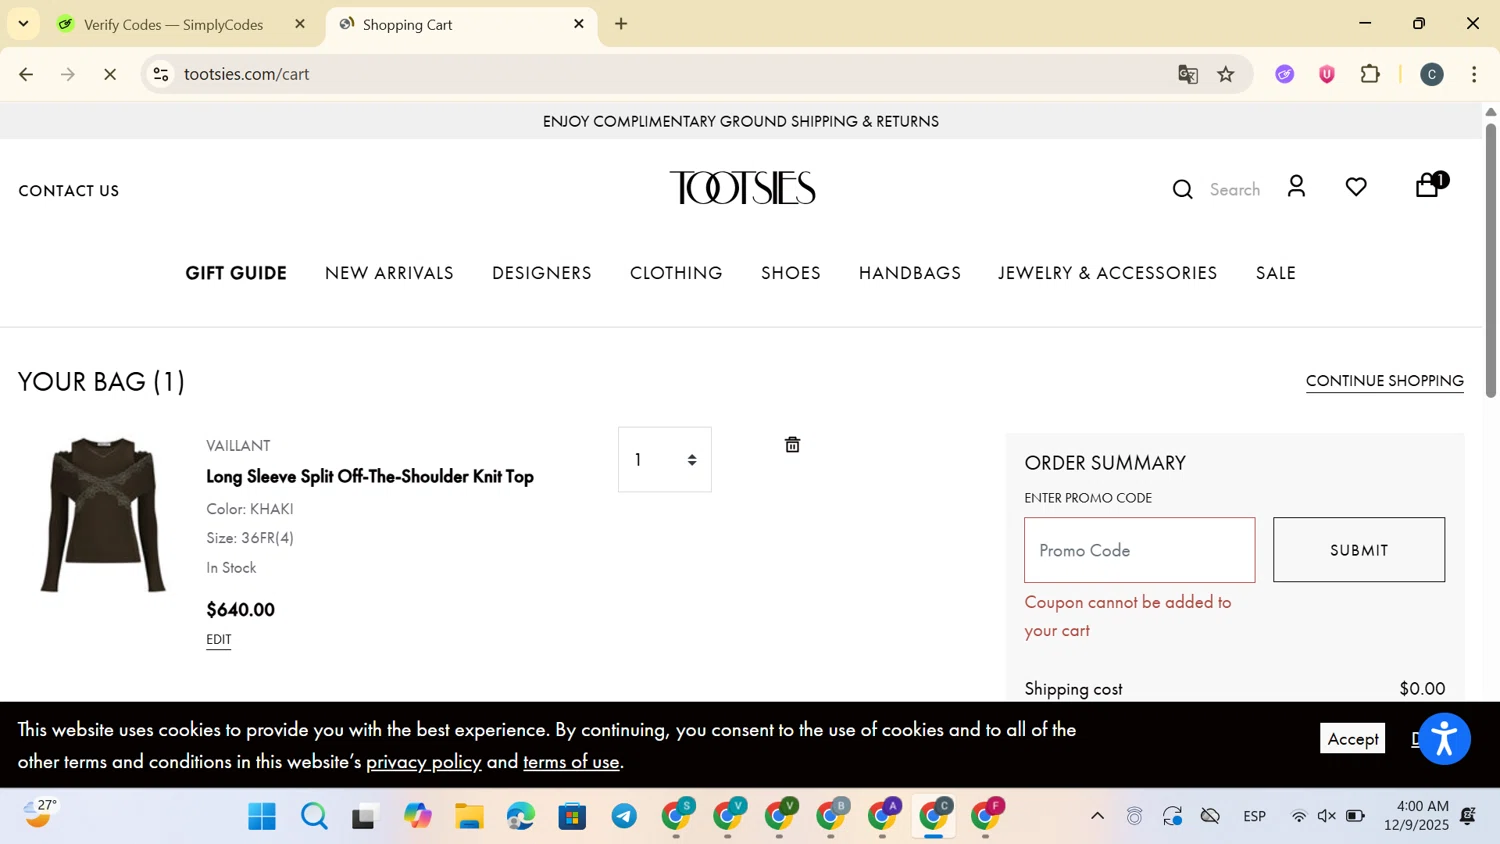Open the NEW ARRIVALS menu
Screen dimensions: 1500x844
389,273
